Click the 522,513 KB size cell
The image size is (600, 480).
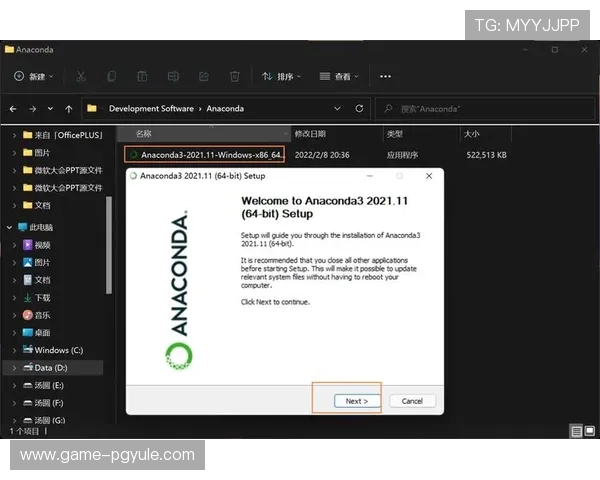pyautogui.click(x=486, y=155)
